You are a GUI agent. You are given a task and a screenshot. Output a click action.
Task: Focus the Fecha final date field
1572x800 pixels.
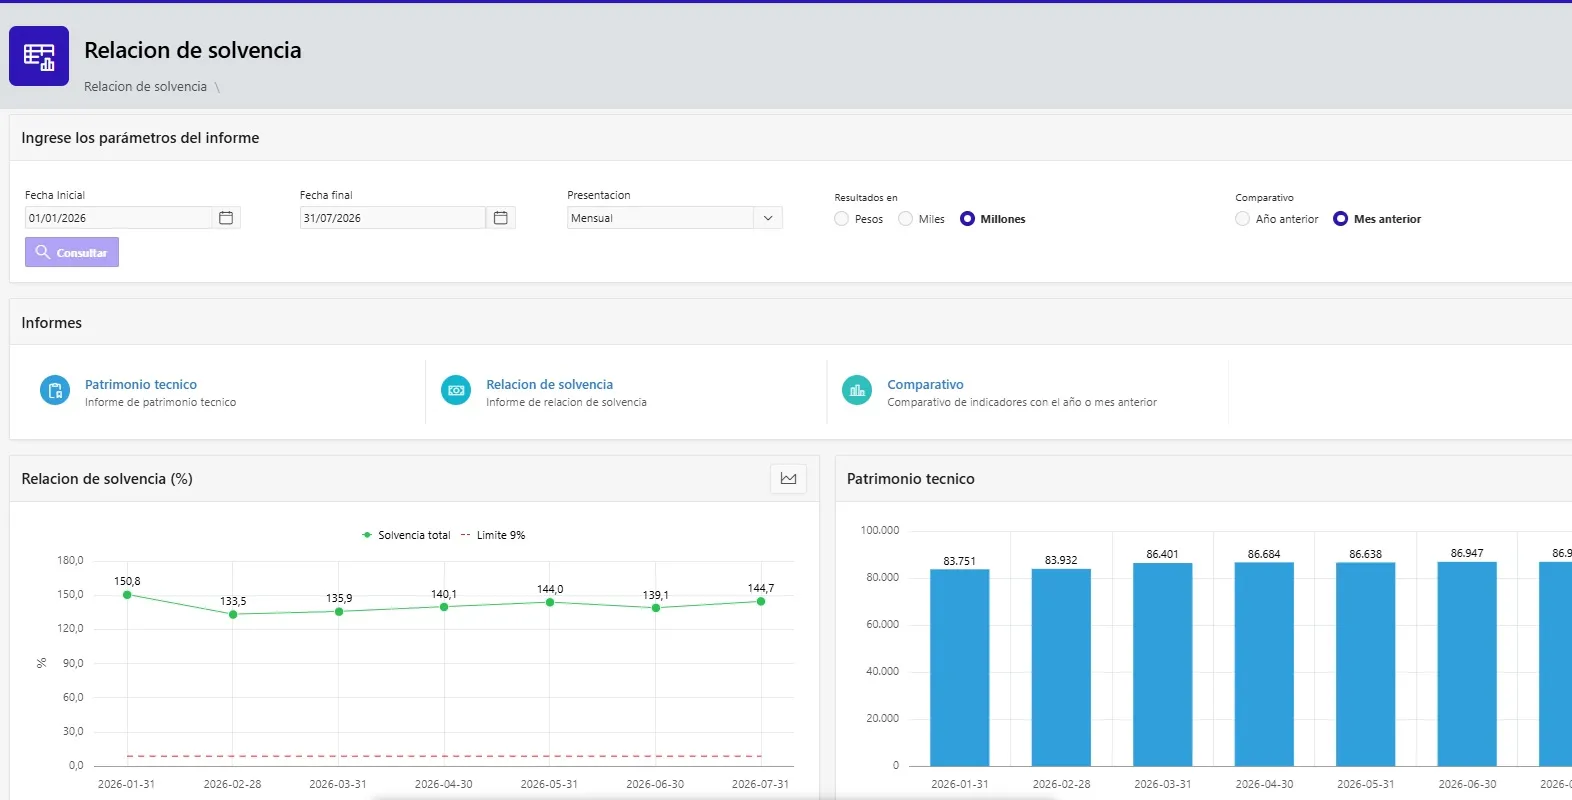[x=392, y=218]
